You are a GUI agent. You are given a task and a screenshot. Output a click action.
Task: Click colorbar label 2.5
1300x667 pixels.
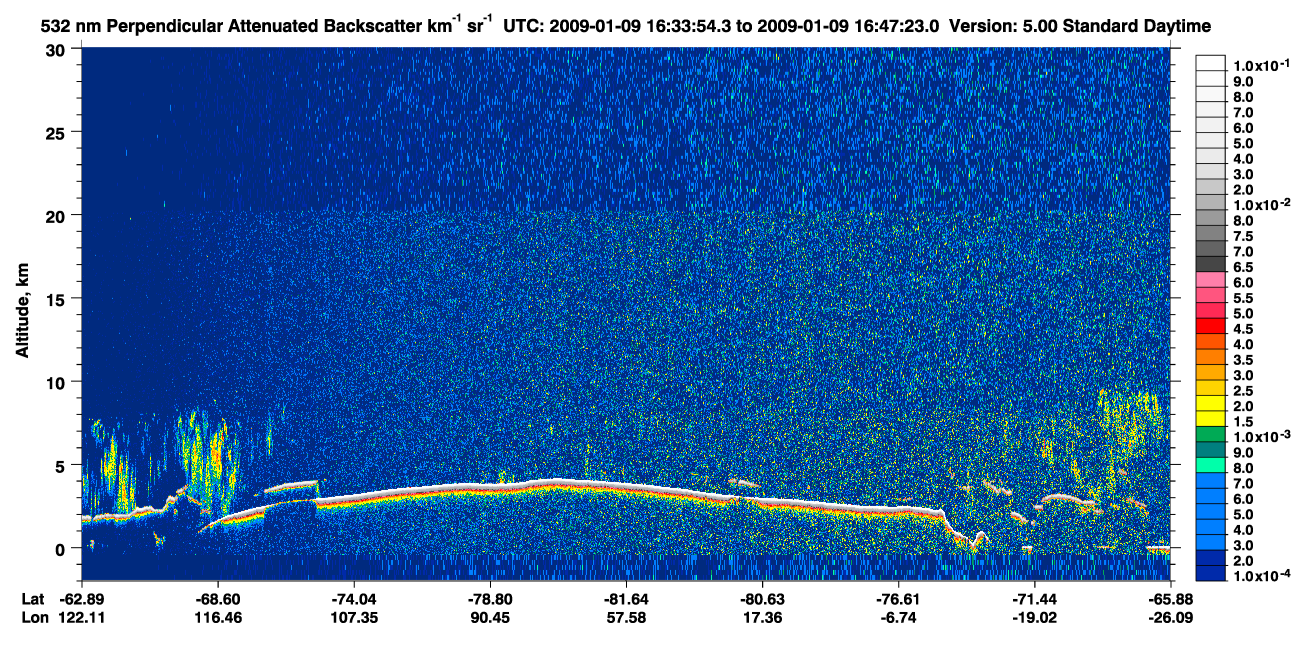pos(1245,391)
